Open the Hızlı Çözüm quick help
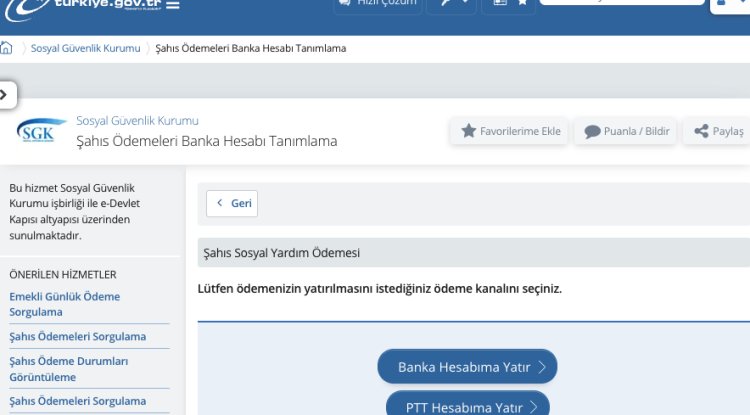The image size is (750, 415). click(378, 5)
